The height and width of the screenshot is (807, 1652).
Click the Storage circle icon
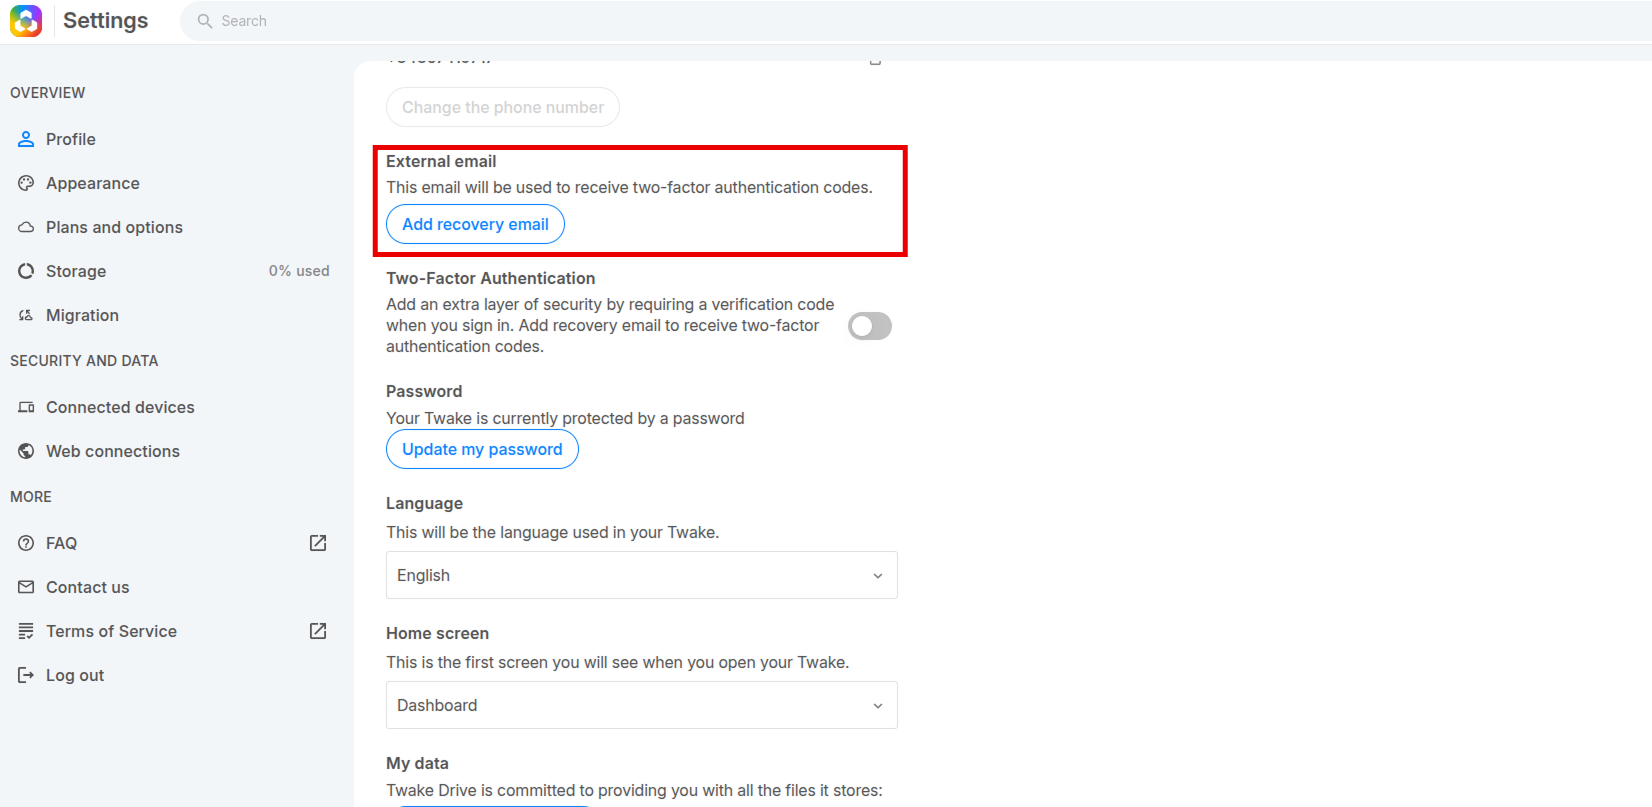[26, 271]
